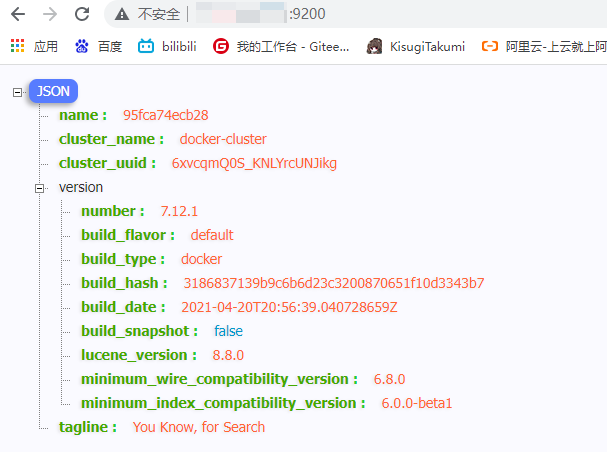Click the build_snapshot false value
The image size is (607, 452).
pyautogui.click(x=228, y=331)
